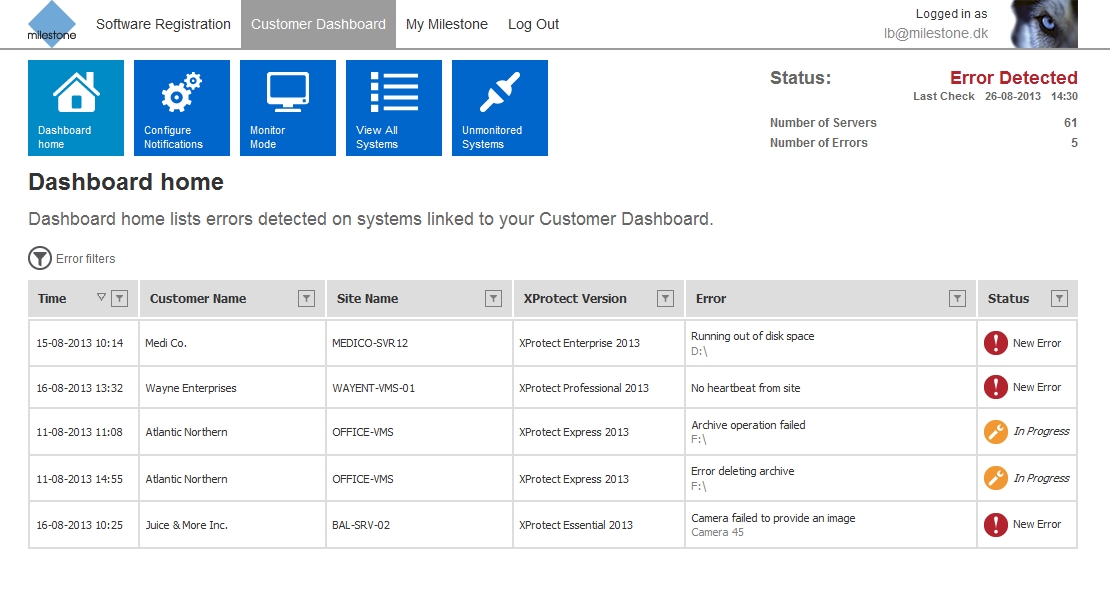
Task: Click timestamp 15-08-2013 10:14
Action: point(80,343)
